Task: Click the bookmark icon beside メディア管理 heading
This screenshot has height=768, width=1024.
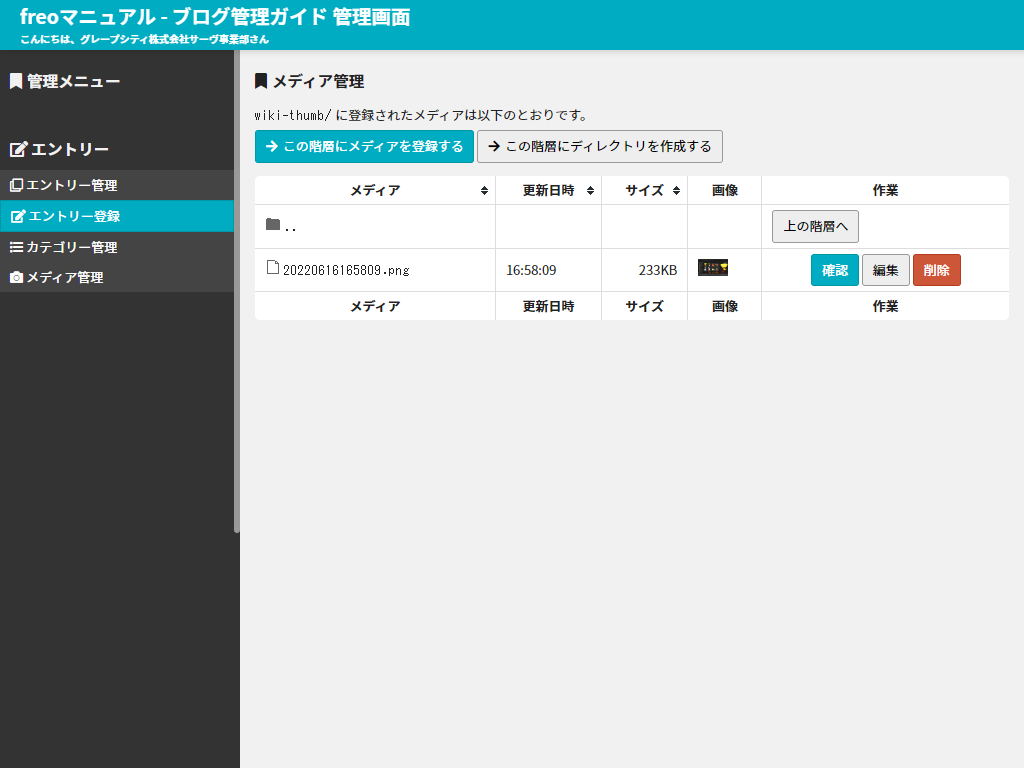Action: pyautogui.click(x=261, y=81)
